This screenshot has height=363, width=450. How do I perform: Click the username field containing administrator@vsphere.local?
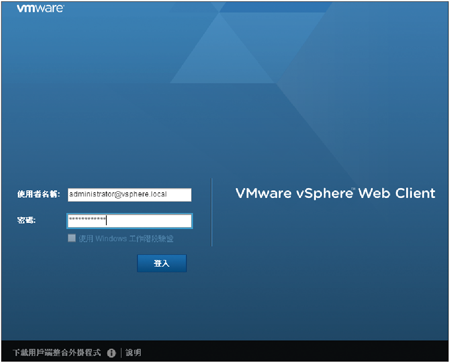129,195
